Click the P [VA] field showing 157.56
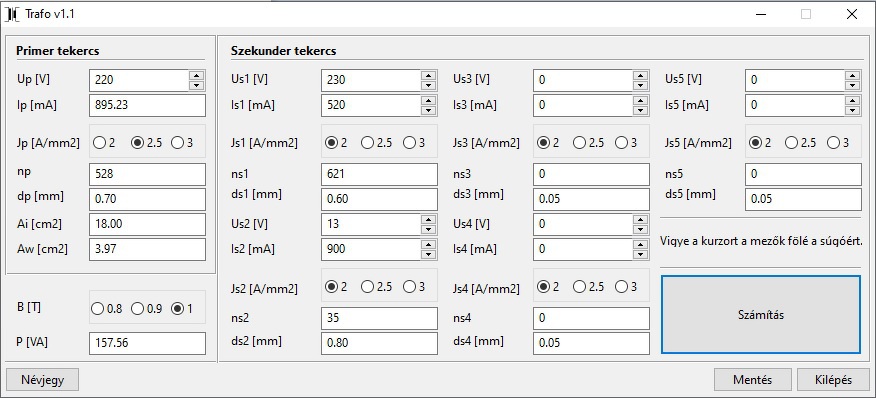 click(x=147, y=343)
